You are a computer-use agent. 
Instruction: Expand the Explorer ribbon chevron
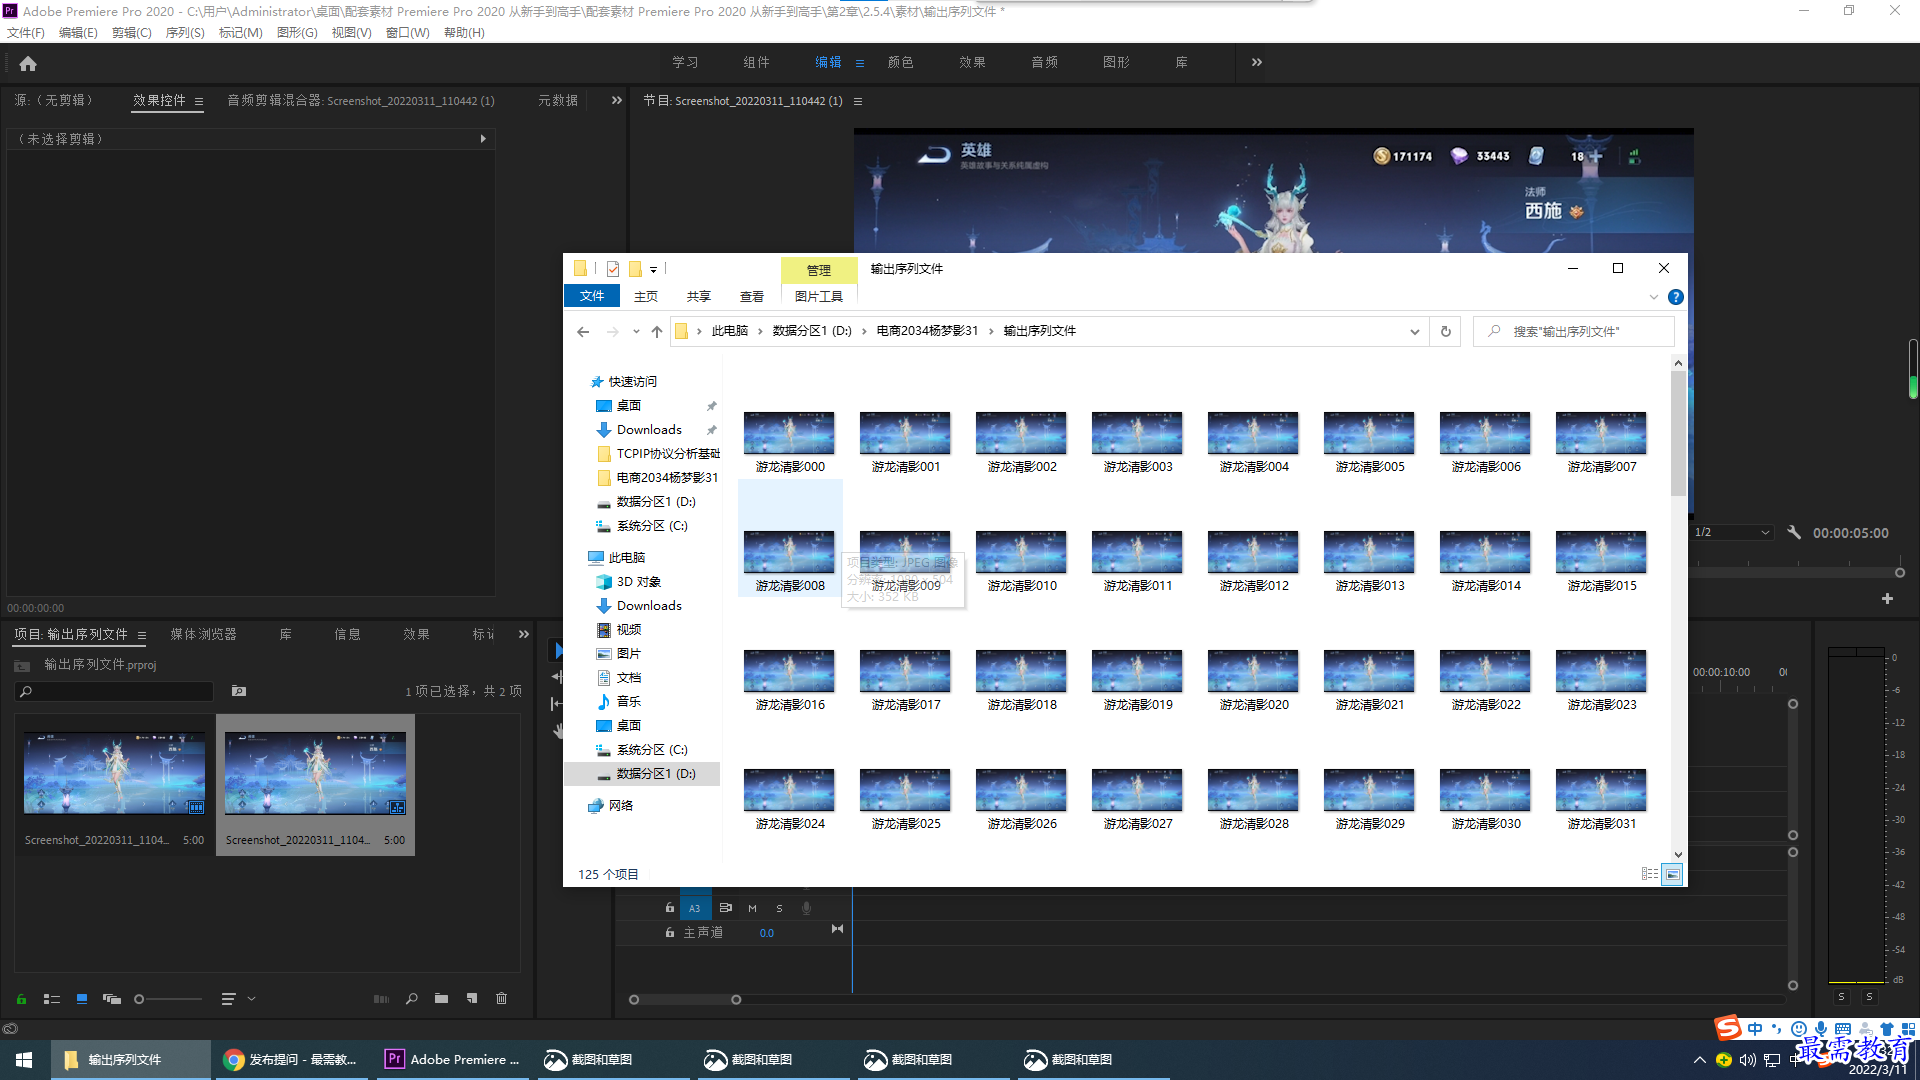1653,297
